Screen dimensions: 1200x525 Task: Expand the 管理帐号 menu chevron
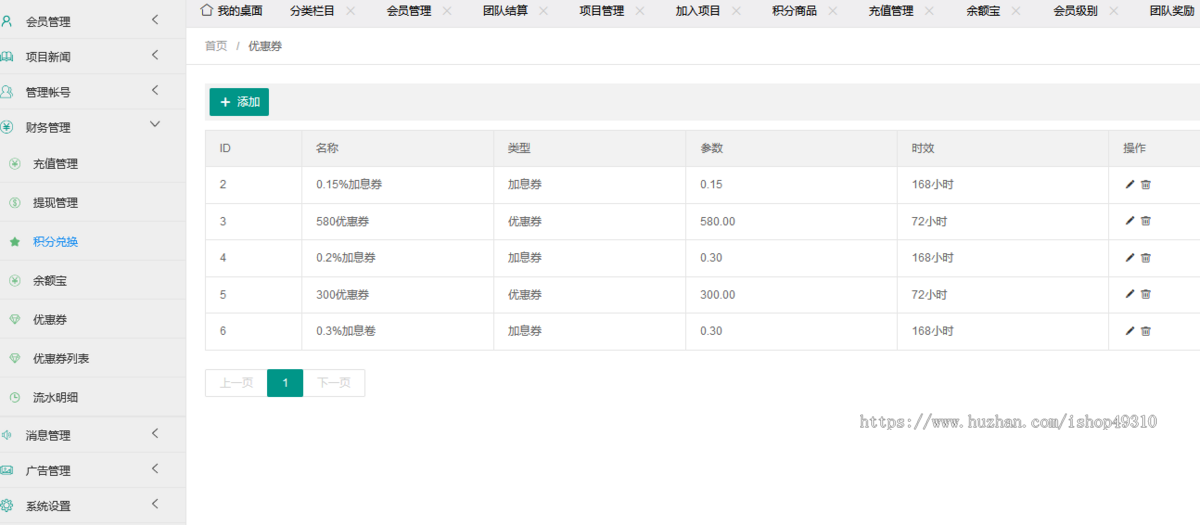pos(155,90)
